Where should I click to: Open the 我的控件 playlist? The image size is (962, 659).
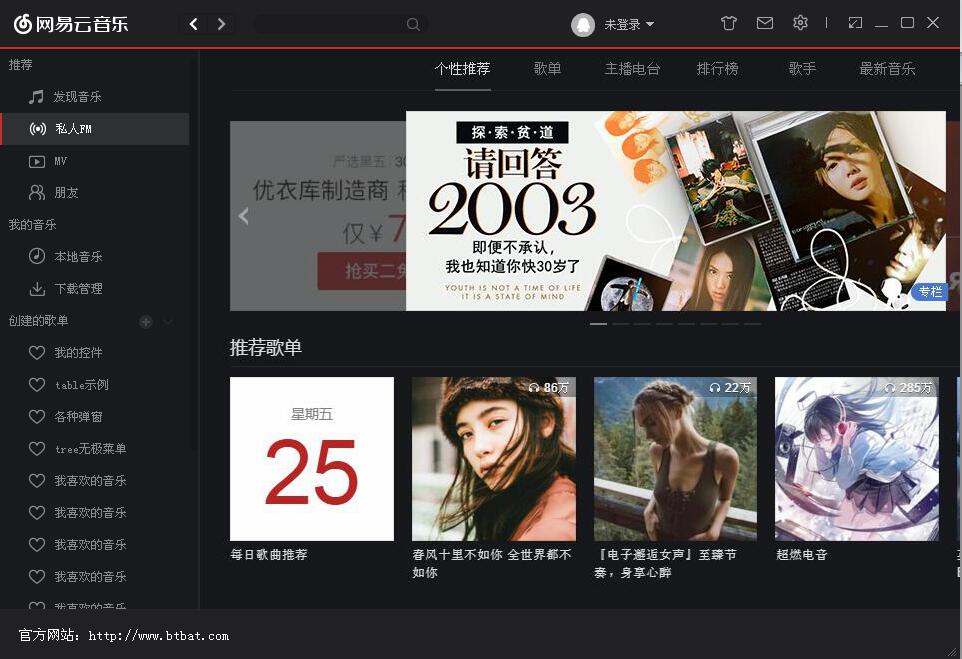pos(78,352)
